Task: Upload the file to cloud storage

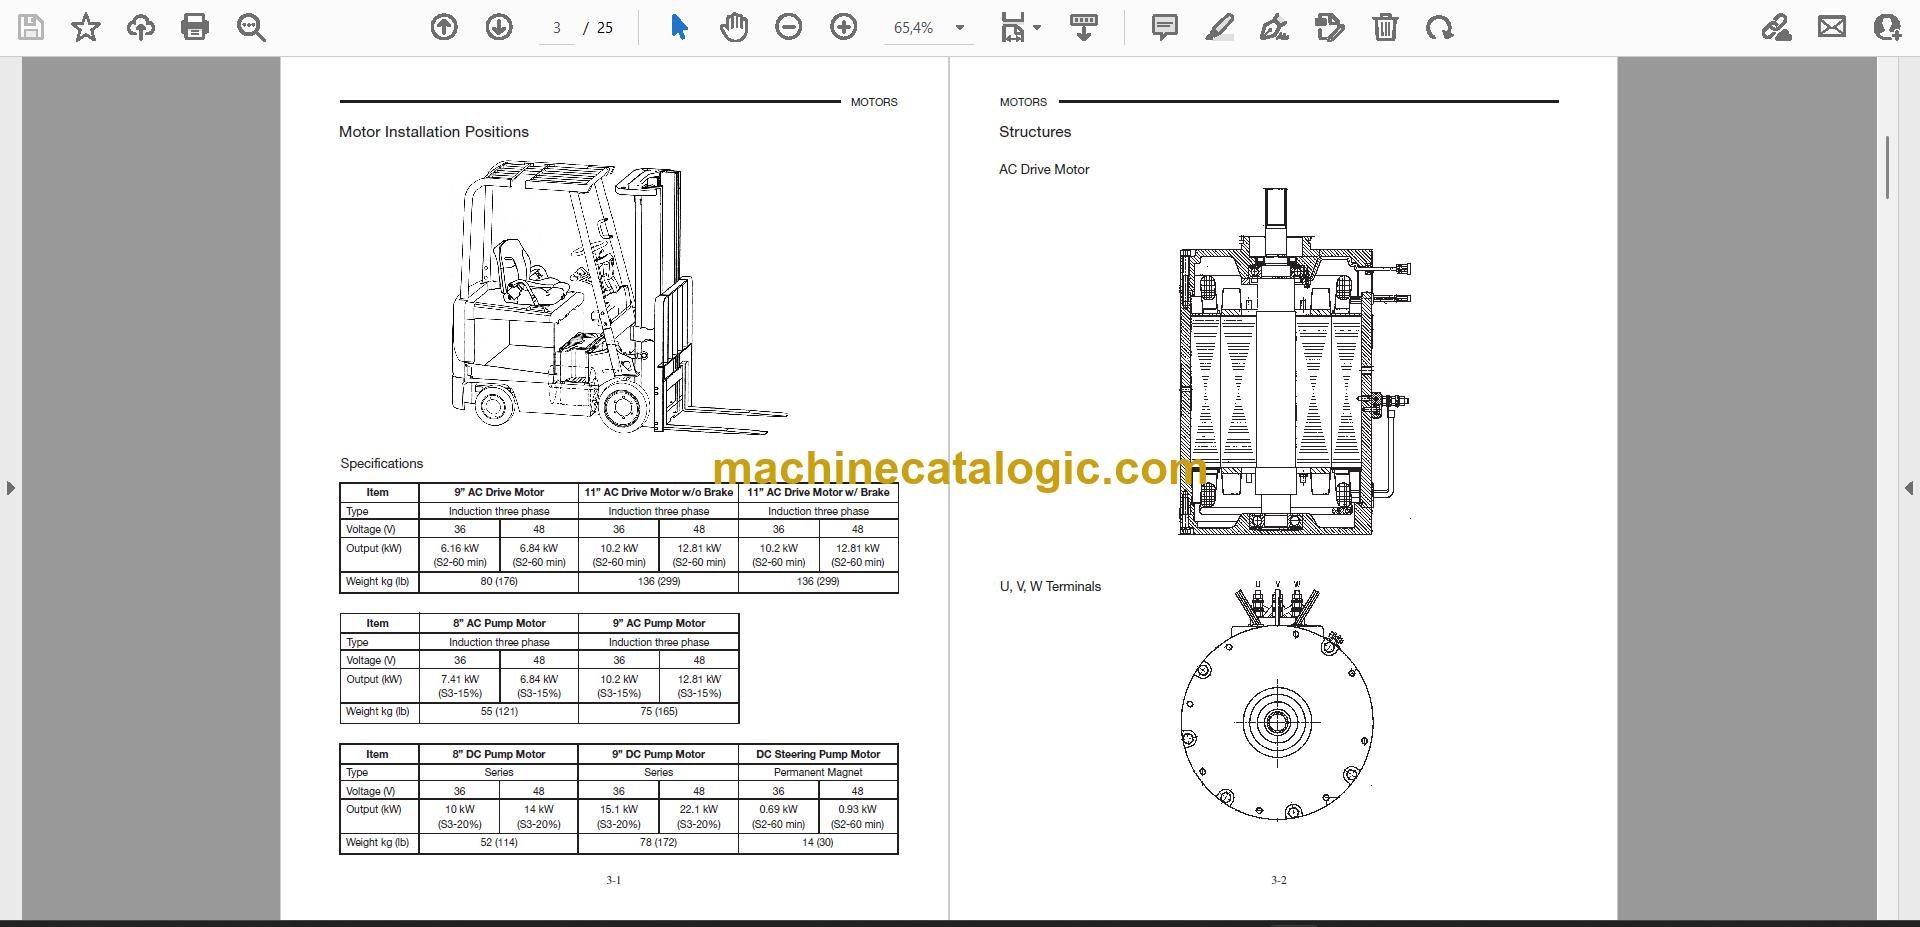Action: pyautogui.click(x=141, y=27)
